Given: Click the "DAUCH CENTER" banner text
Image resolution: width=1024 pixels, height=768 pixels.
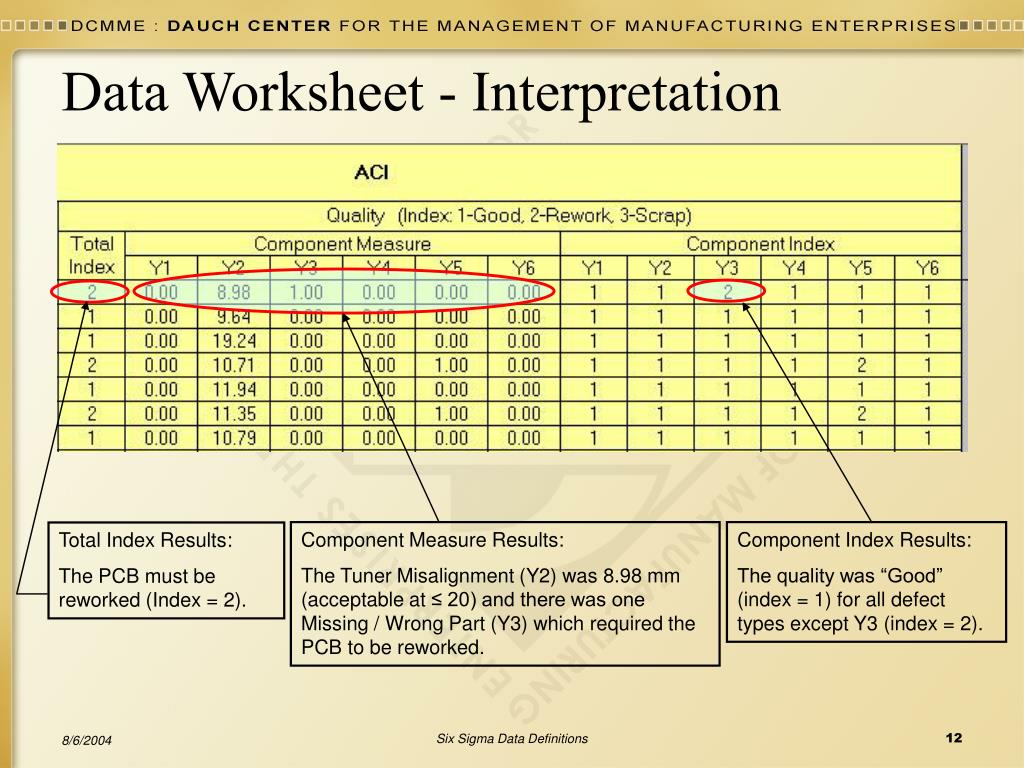Looking at the screenshot, I should click(x=249, y=25).
